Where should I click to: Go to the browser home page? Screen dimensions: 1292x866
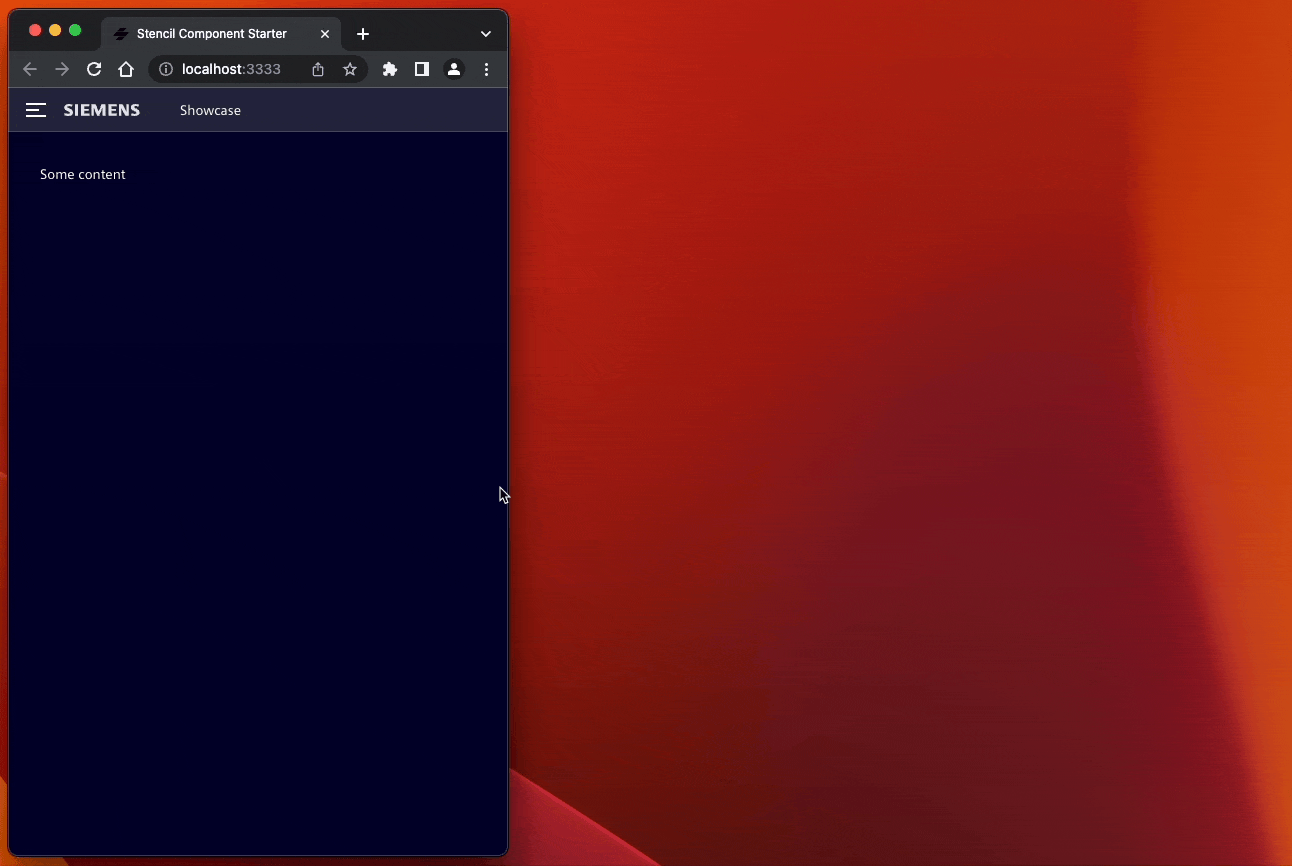point(126,69)
